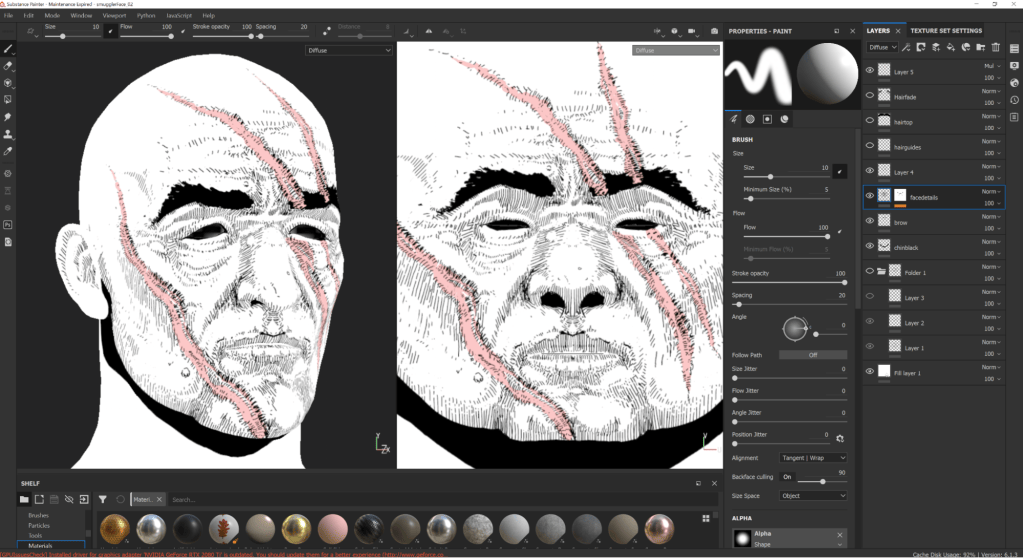1023x558 pixels.
Task: Select the Eraser tool
Action: coord(8,66)
